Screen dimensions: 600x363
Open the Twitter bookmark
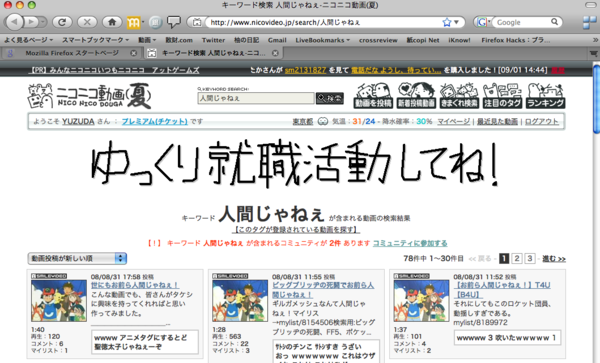pyautogui.click(x=213, y=40)
